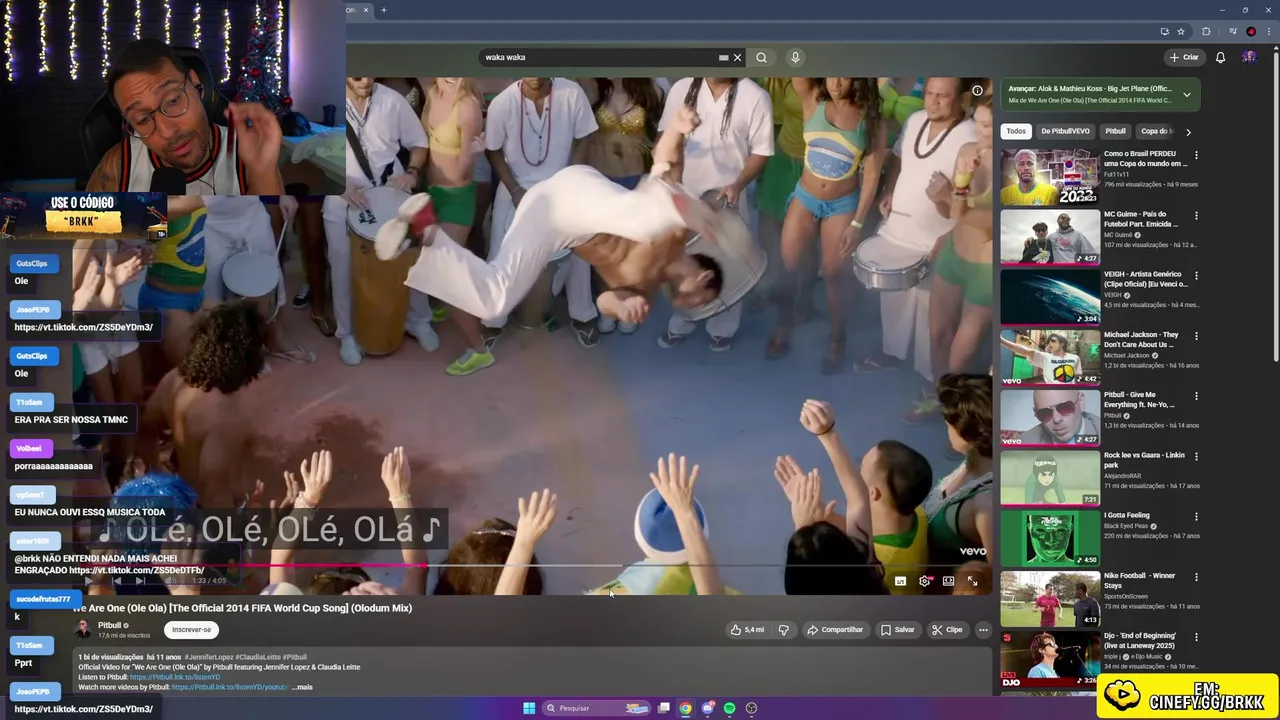Clear the search box with the X

tap(738, 57)
